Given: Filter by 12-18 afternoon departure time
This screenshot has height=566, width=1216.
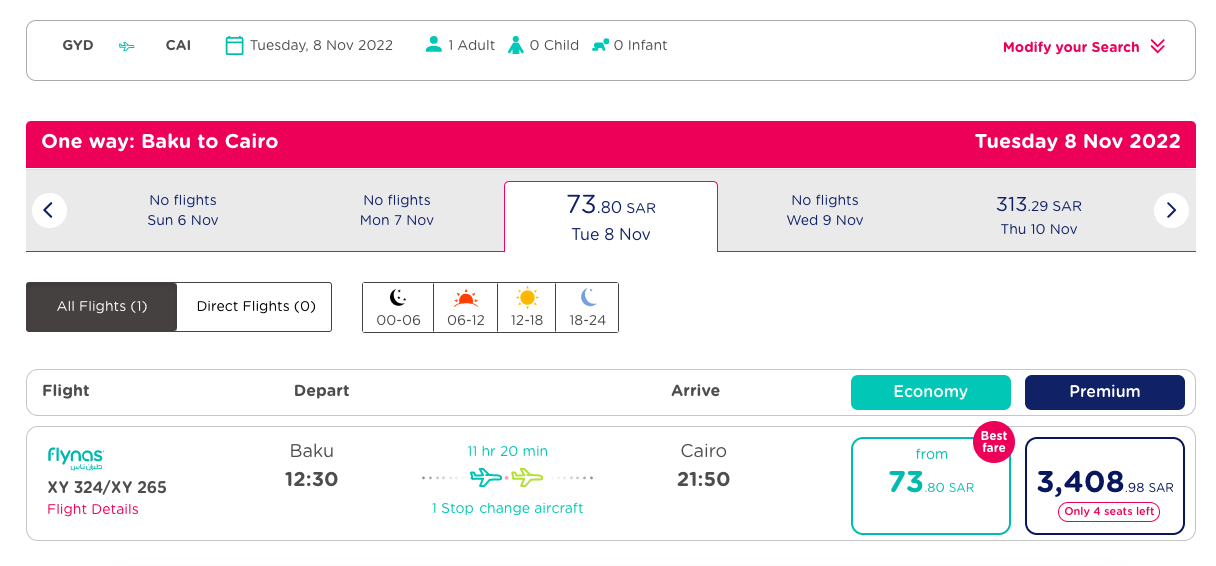Looking at the screenshot, I should pos(526,308).
